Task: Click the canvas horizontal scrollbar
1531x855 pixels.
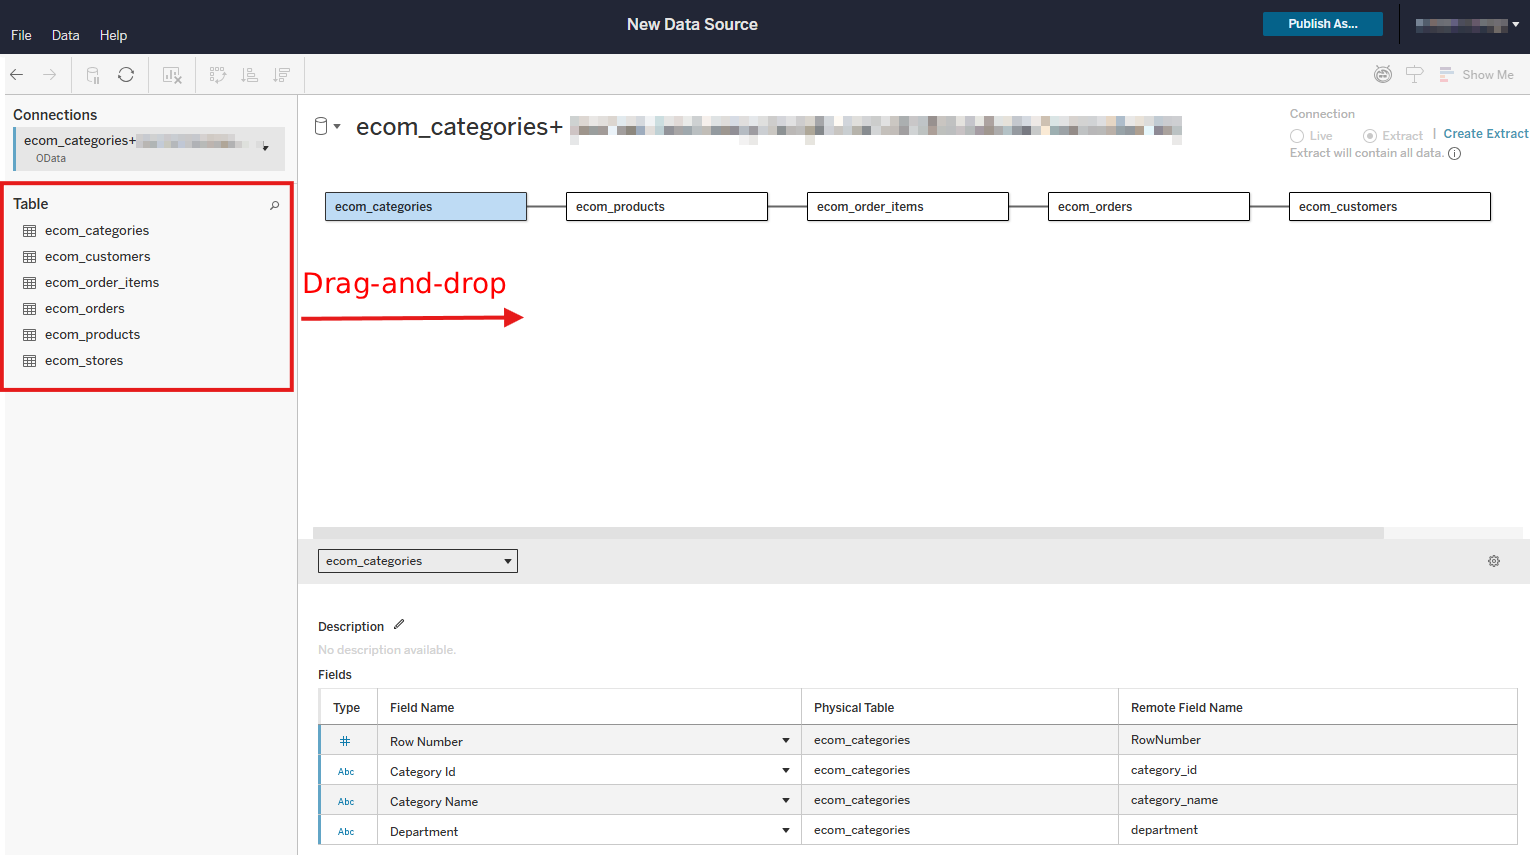Action: pos(848,533)
